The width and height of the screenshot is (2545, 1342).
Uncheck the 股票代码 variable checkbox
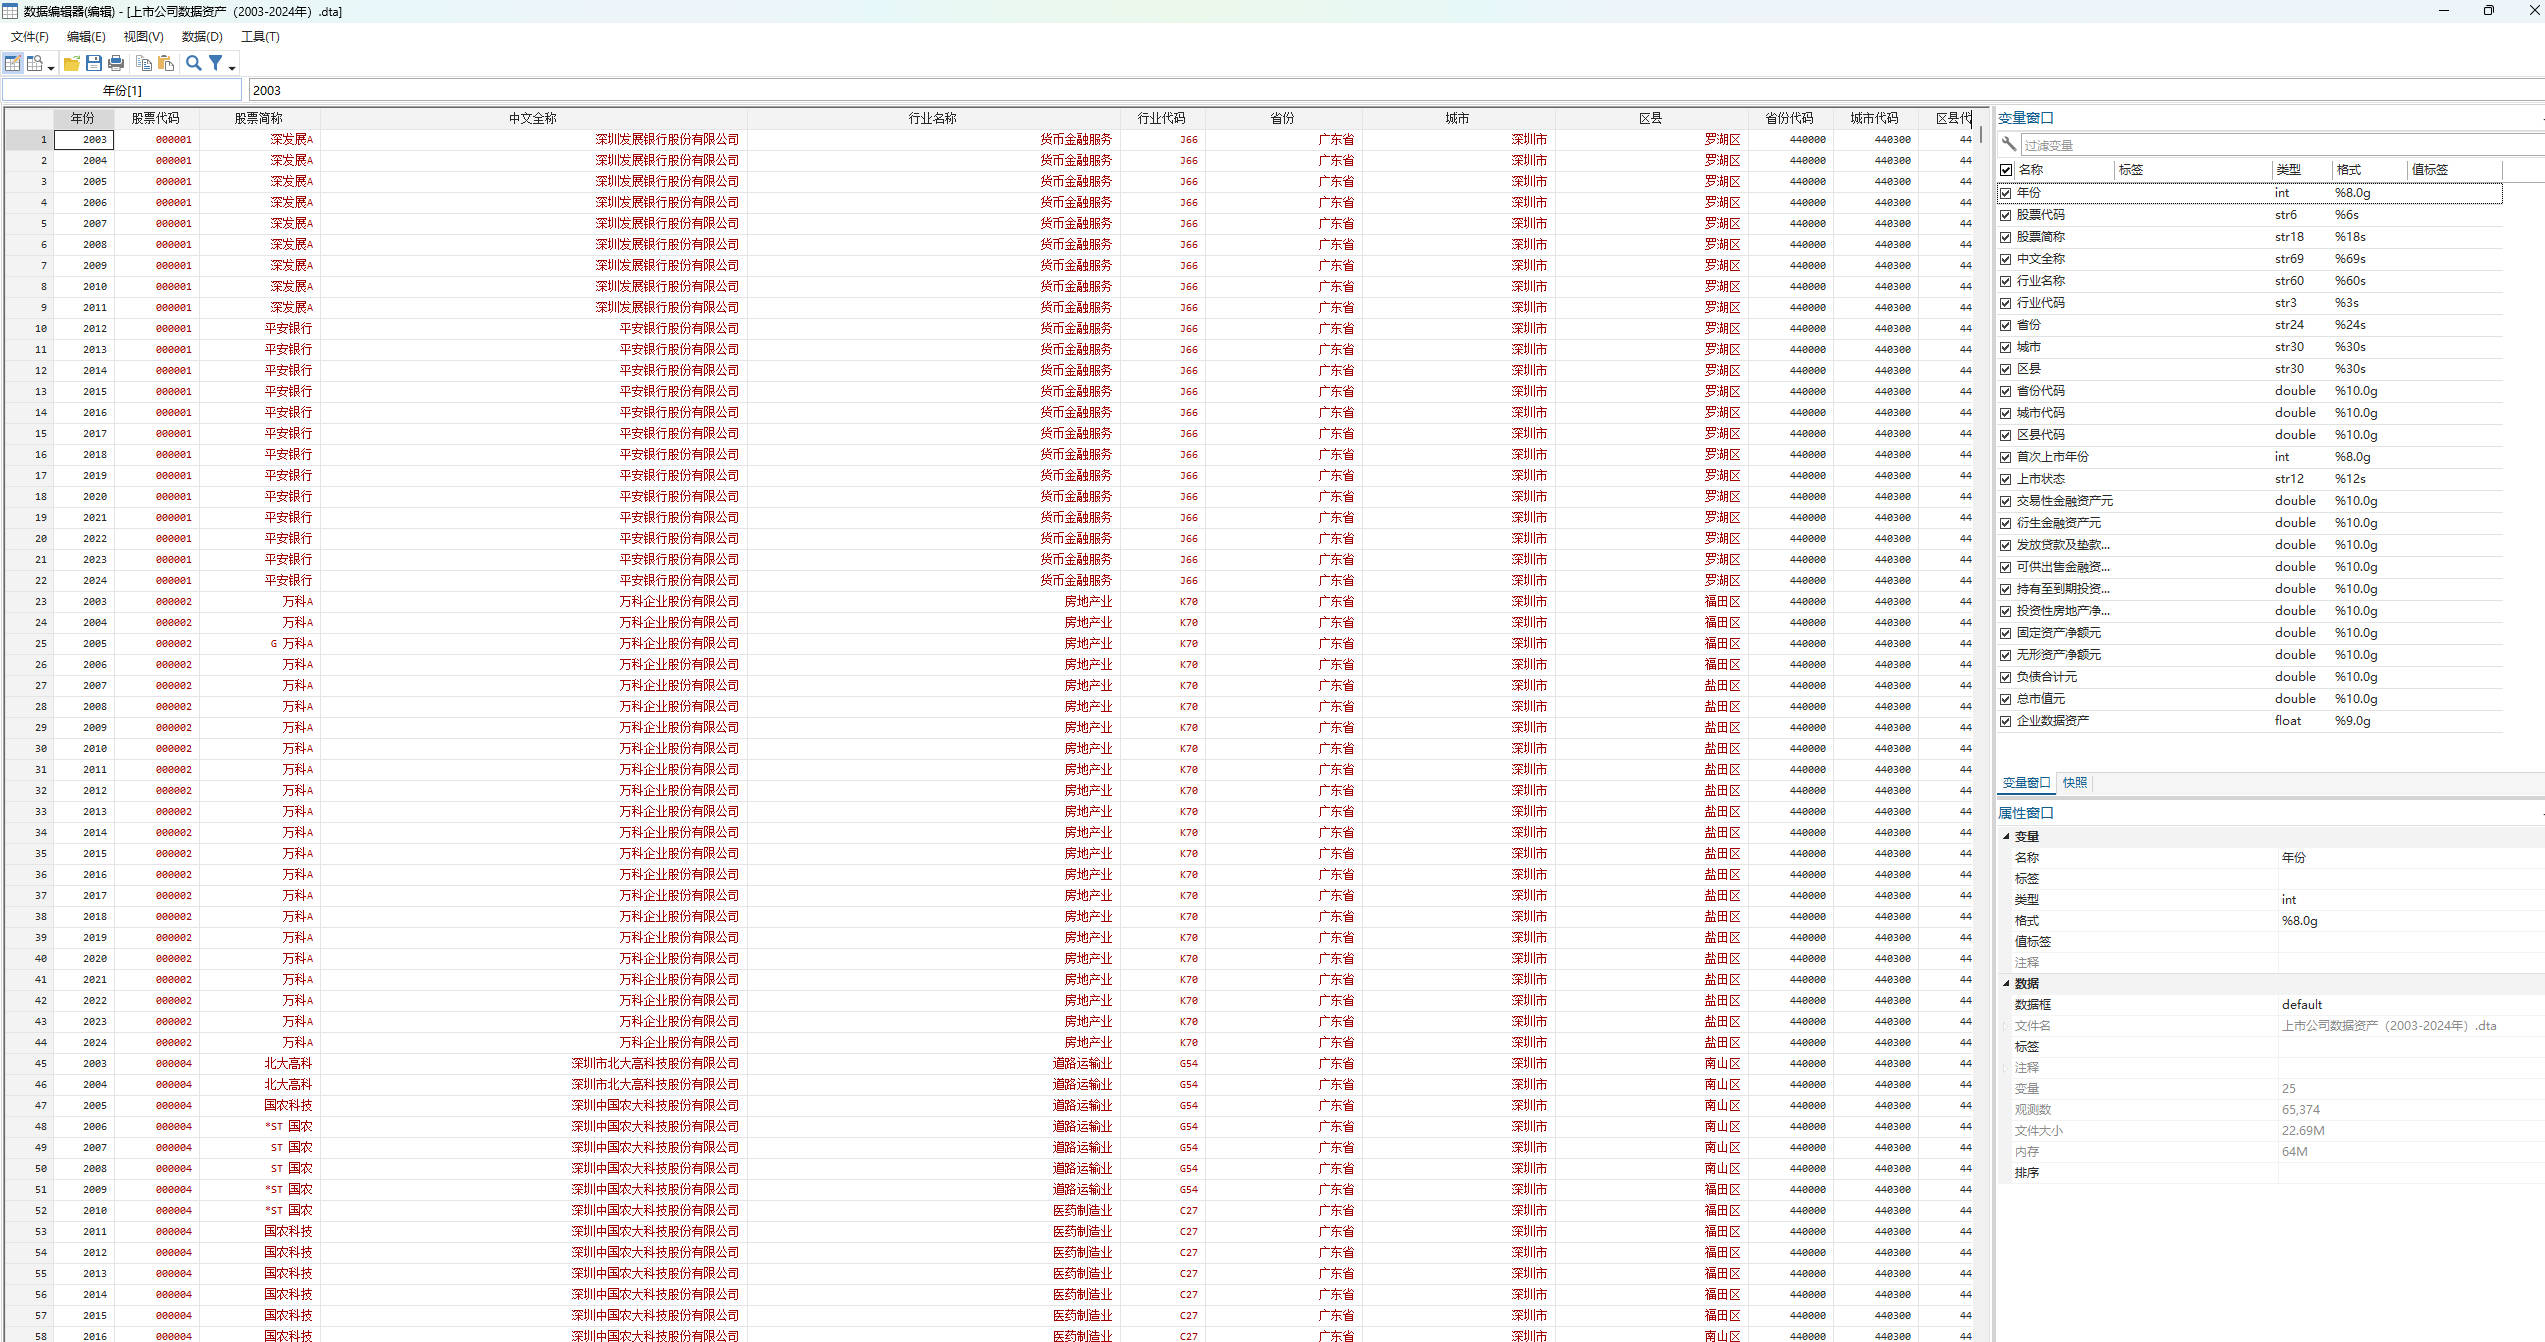click(x=2006, y=215)
